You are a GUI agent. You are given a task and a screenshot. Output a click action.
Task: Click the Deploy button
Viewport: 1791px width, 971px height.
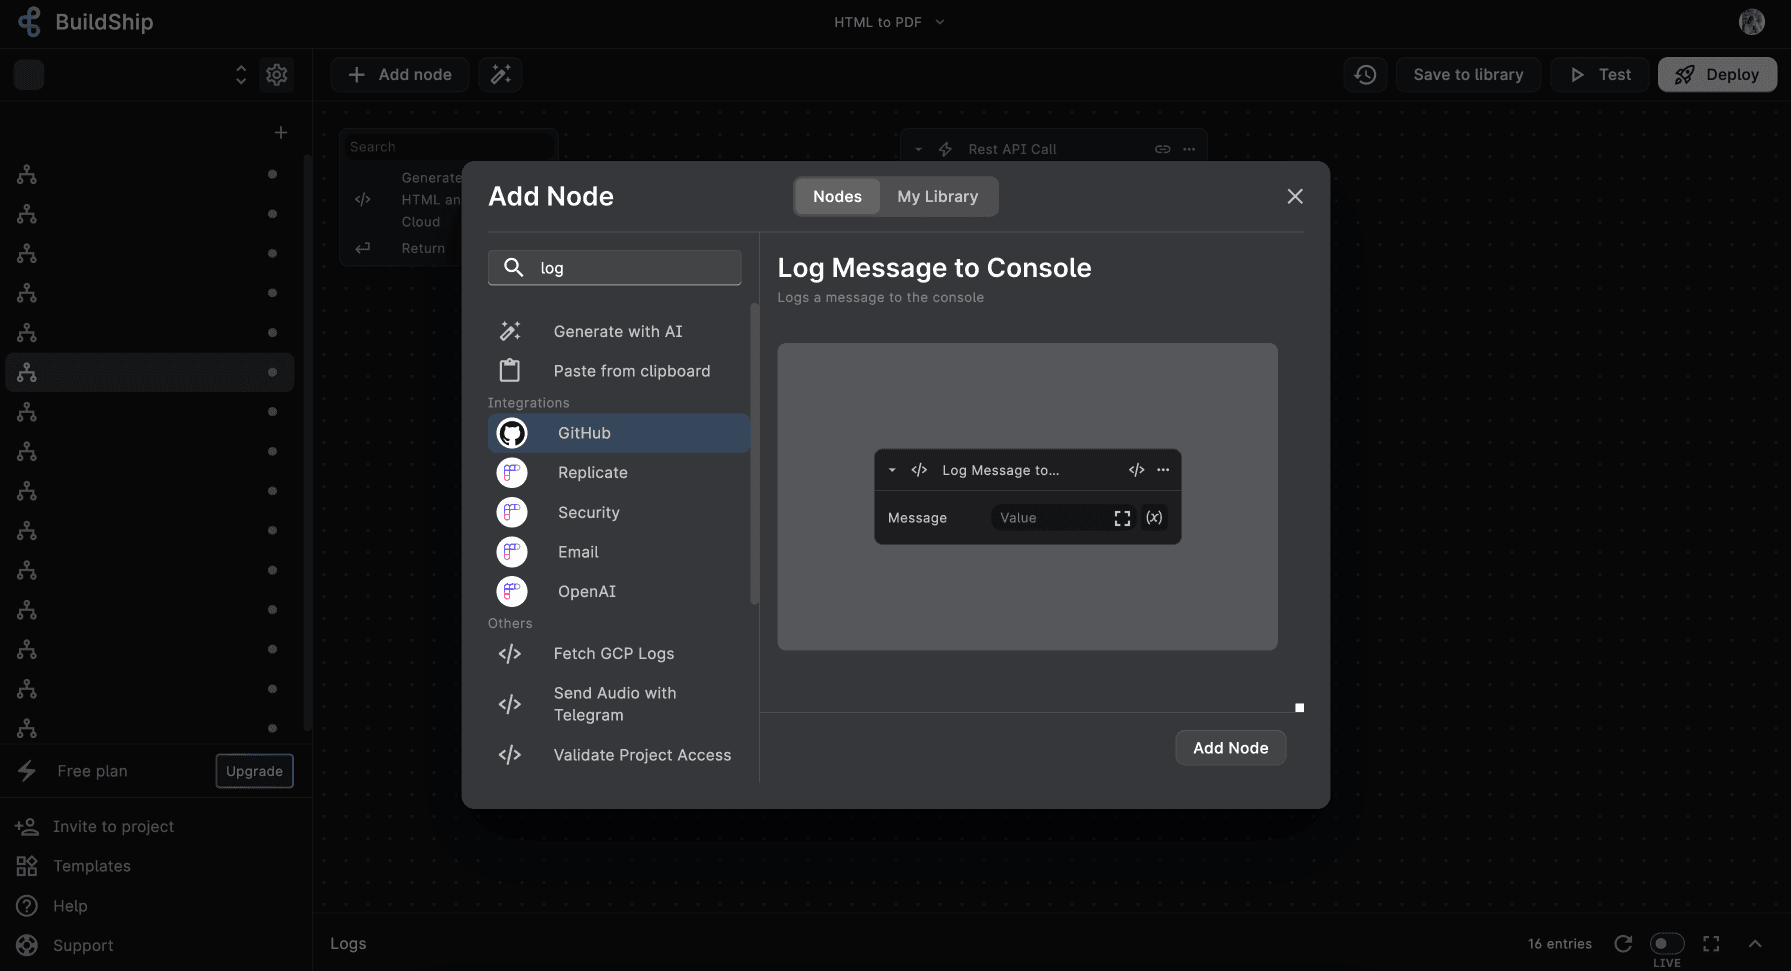(1717, 74)
